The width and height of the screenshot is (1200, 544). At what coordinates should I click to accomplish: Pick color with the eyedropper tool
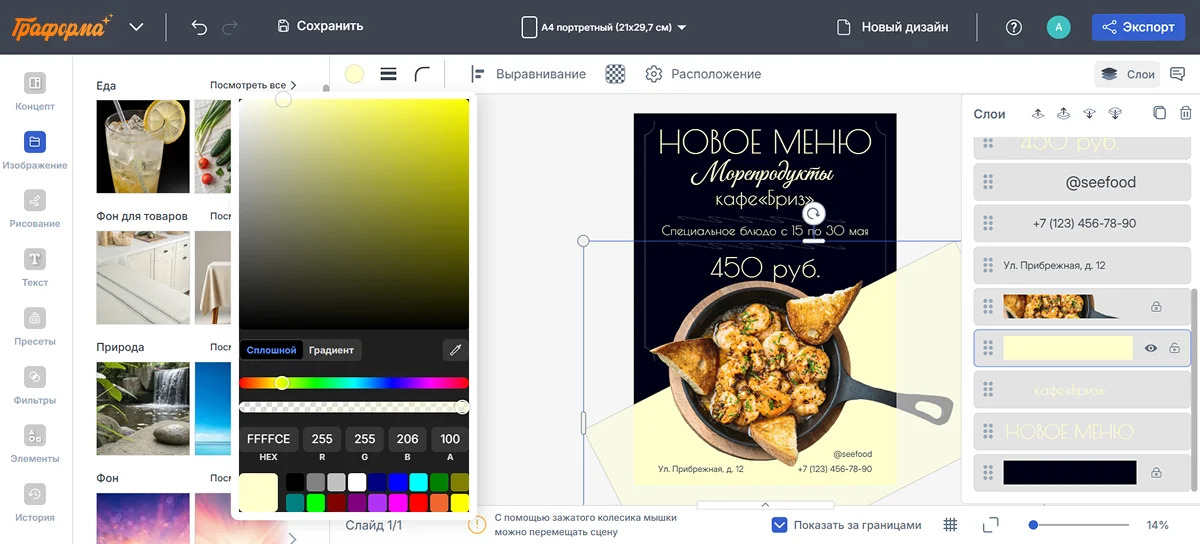pyautogui.click(x=455, y=349)
